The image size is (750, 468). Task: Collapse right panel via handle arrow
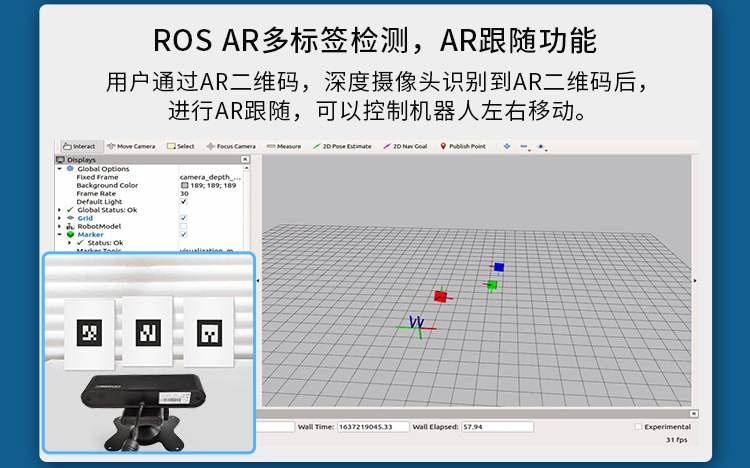click(x=695, y=281)
